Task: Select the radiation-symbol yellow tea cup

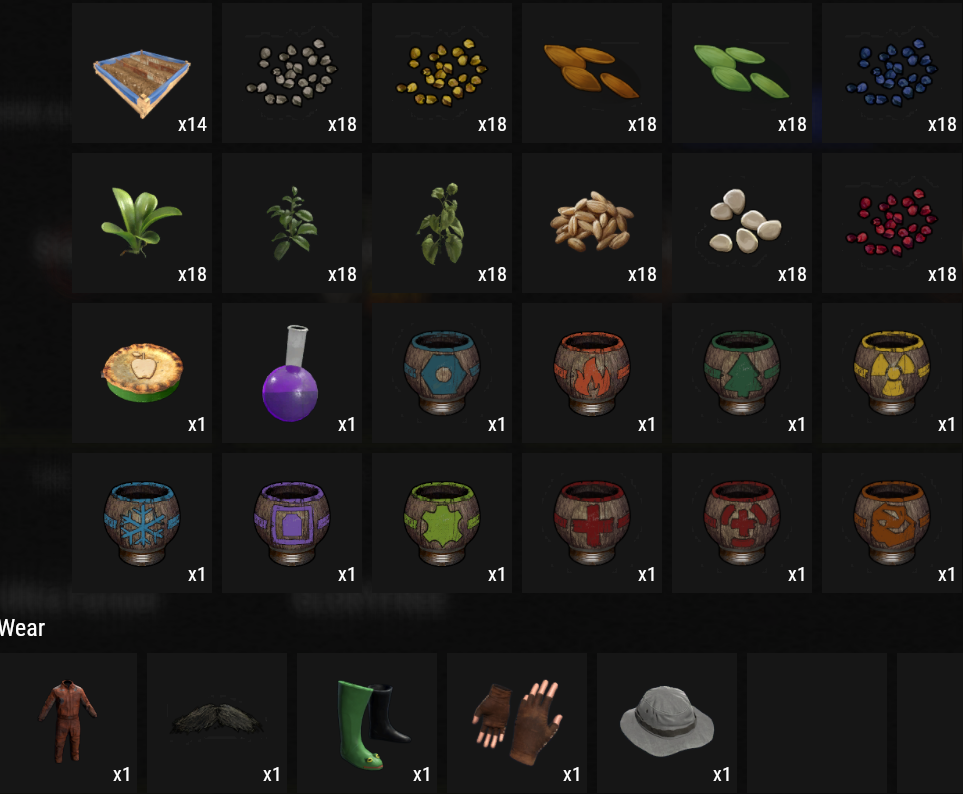Action: [x=892, y=373]
